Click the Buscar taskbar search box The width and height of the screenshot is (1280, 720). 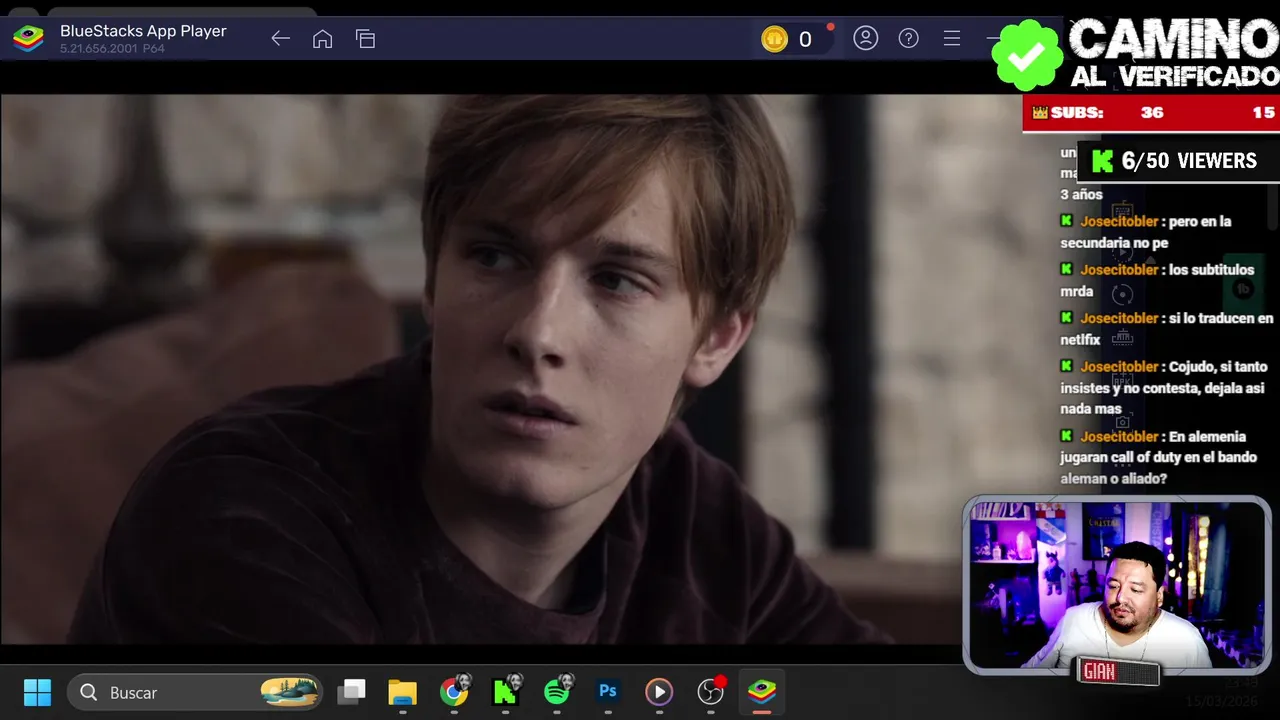(x=195, y=692)
